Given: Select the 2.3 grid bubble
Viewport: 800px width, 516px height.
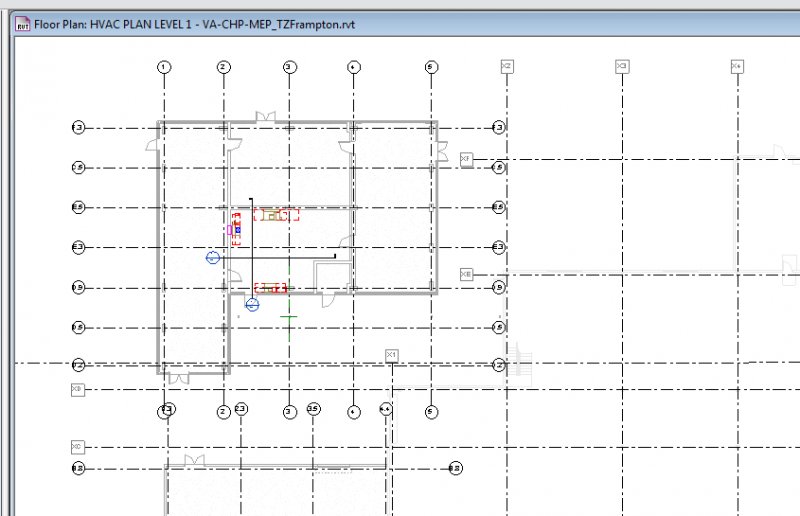Looking at the screenshot, I should [x=241, y=409].
